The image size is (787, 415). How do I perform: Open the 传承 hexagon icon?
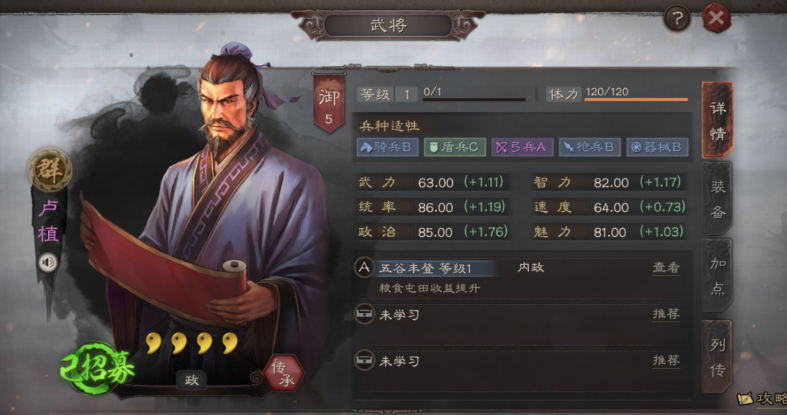284,374
